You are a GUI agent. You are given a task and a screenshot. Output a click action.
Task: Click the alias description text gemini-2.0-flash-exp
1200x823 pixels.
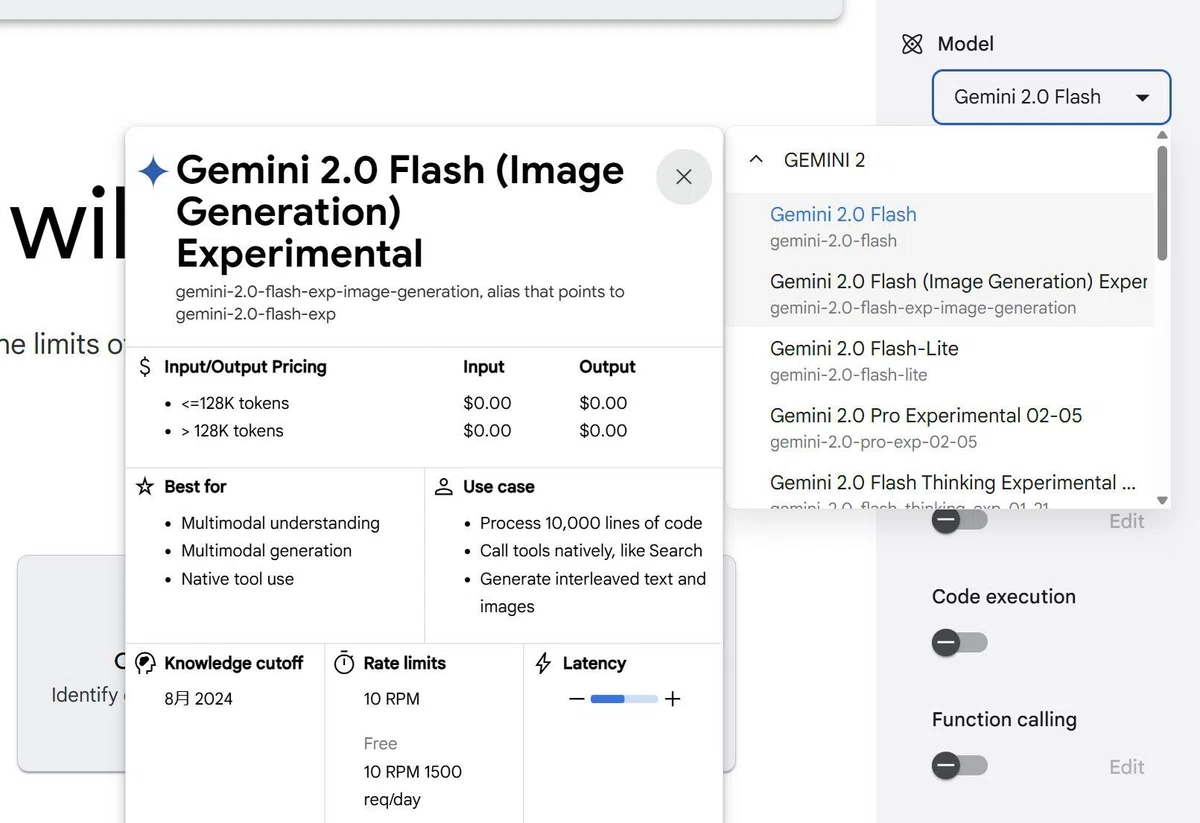pos(400,303)
